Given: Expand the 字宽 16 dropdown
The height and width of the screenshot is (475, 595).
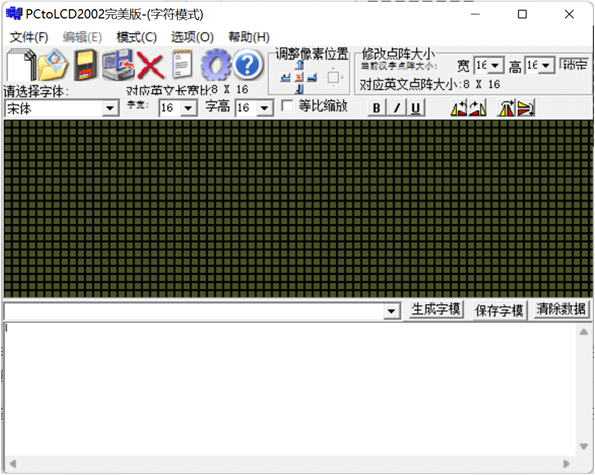Looking at the screenshot, I should pyautogui.click(x=188, y=108).
